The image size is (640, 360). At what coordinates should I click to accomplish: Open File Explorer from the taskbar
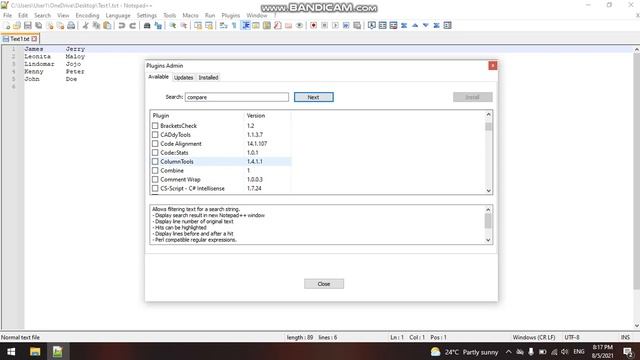pyautogui.click(x=35, y=351)
